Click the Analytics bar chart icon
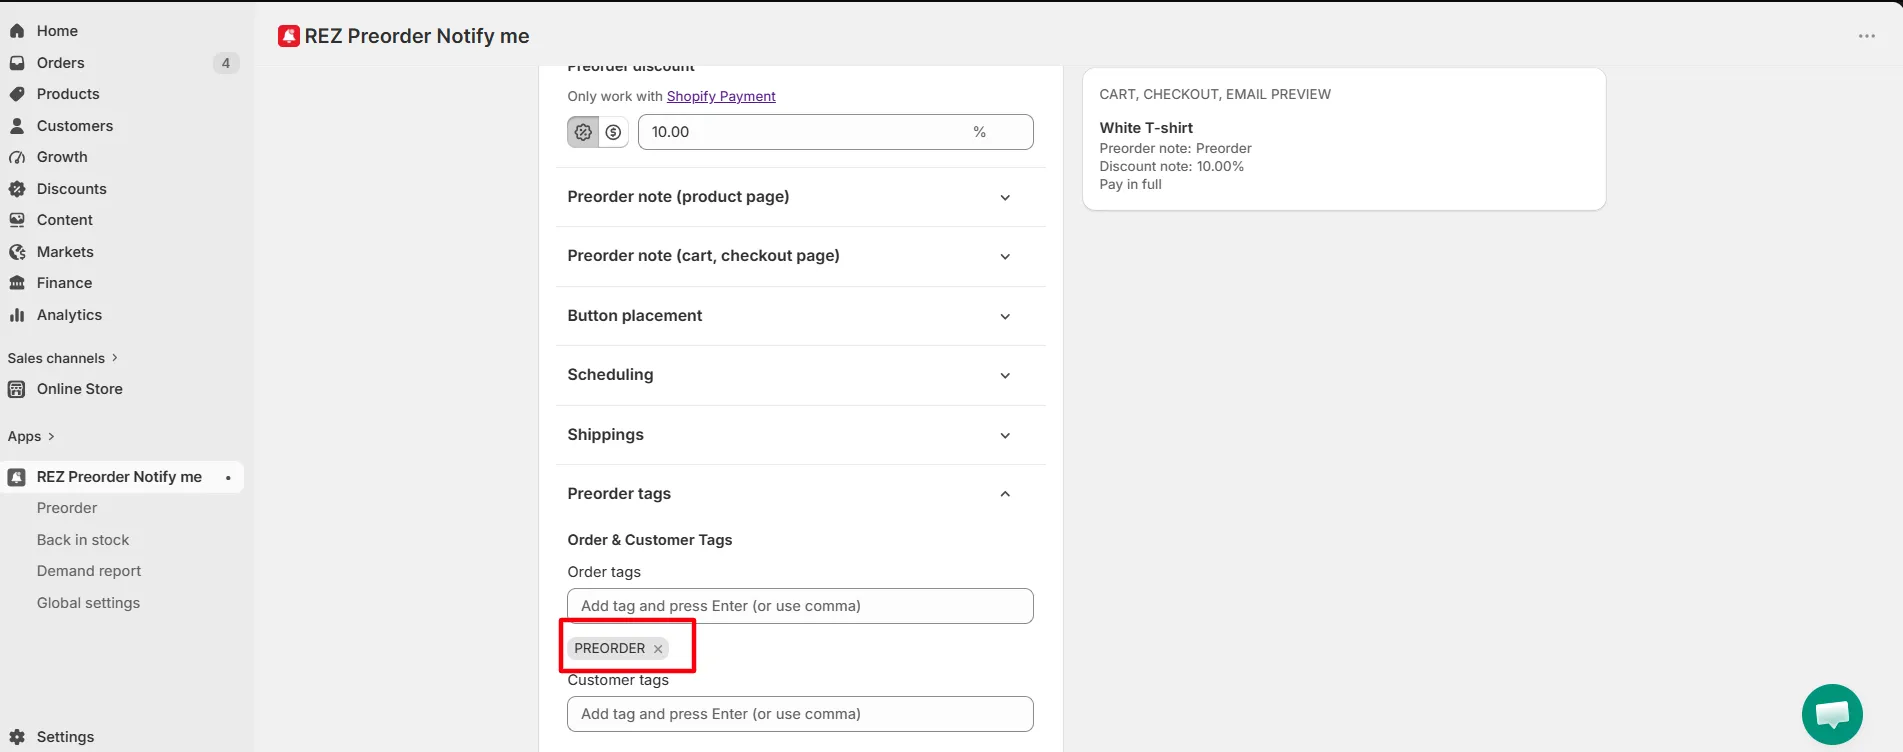This screenshot has height=752, width=1903. [17, 315]
